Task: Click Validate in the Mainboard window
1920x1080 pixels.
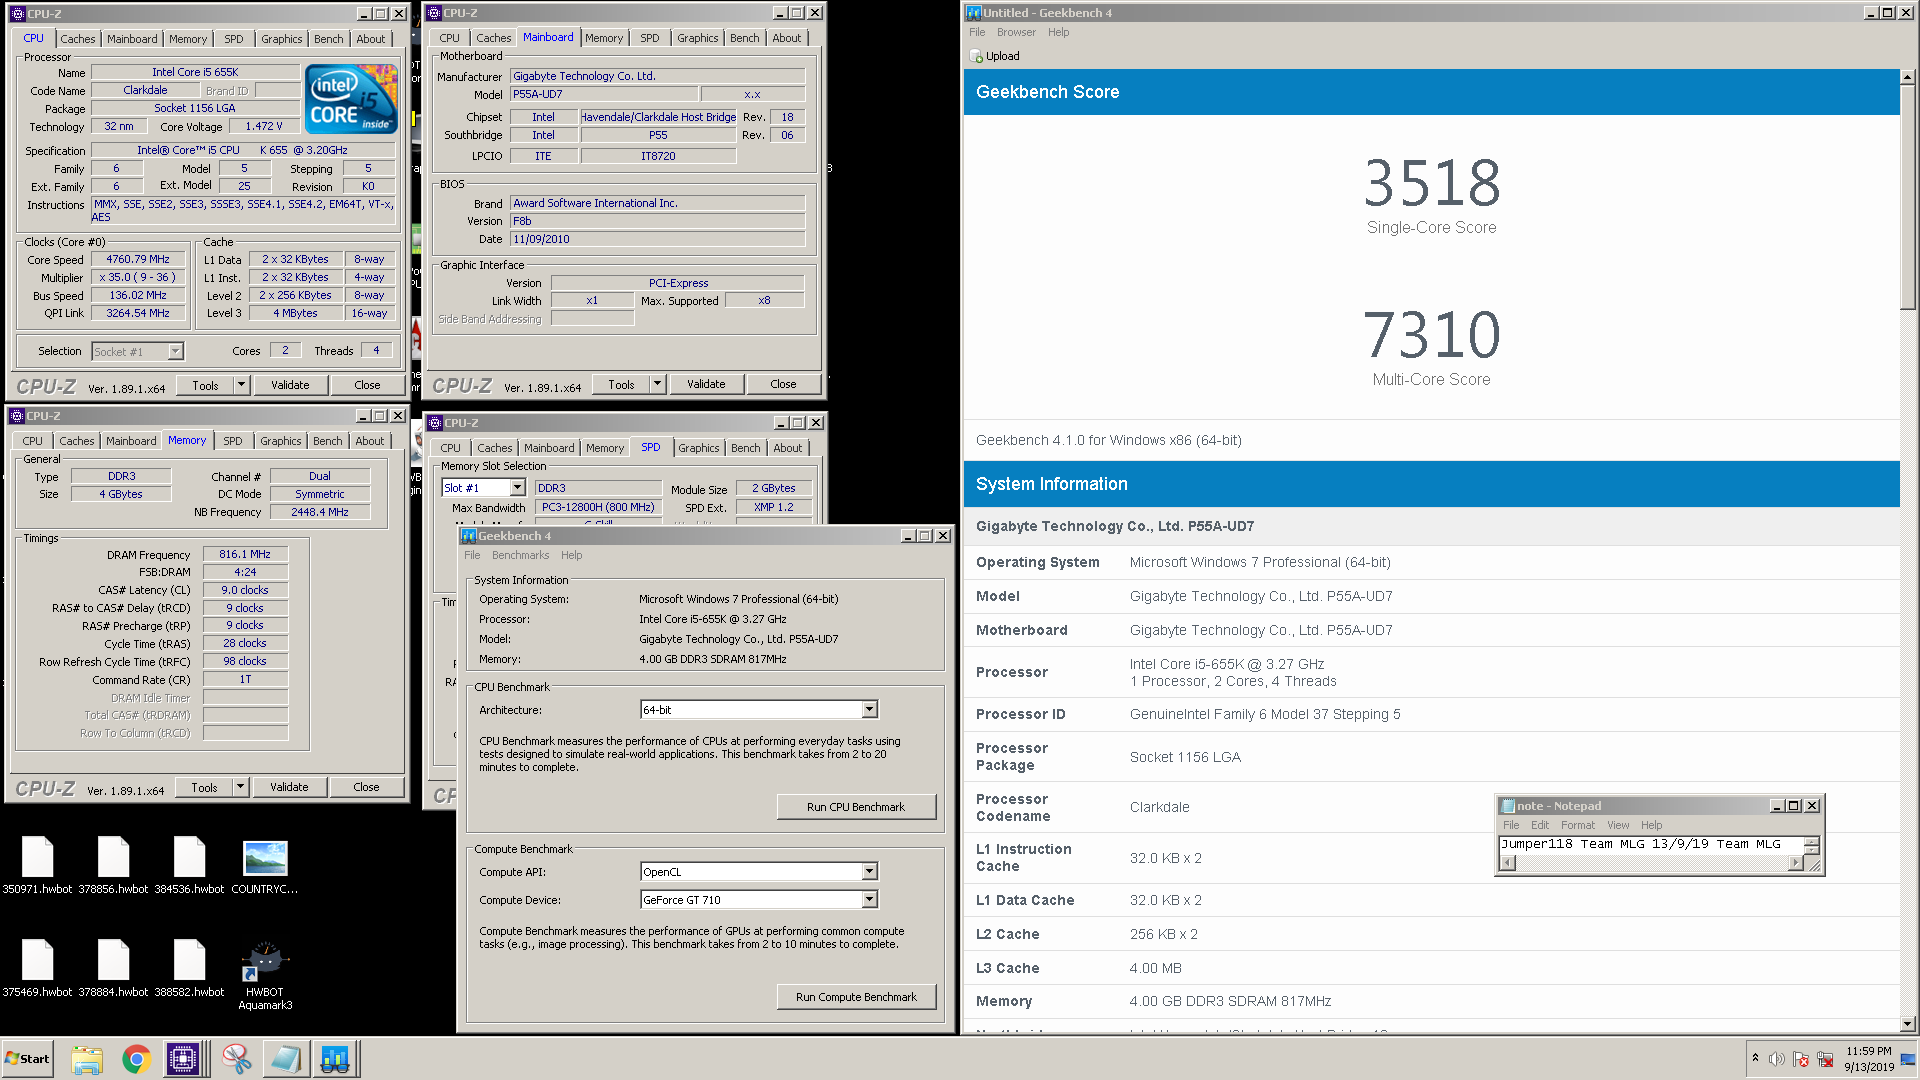Action: tap(706, 384)
